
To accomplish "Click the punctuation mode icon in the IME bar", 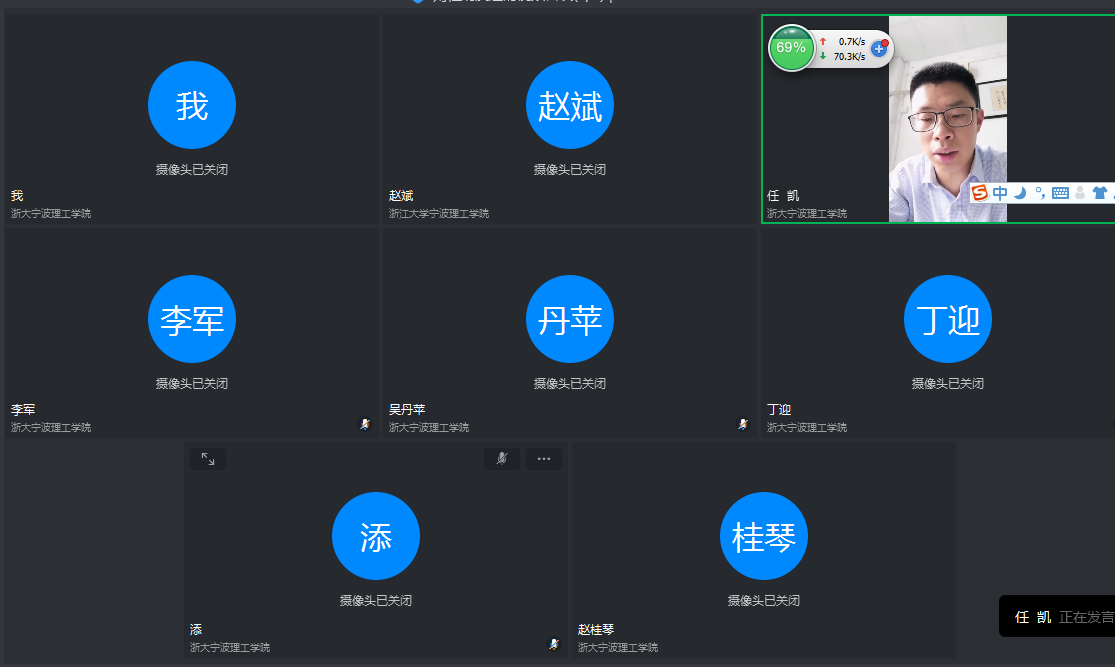I will coord(1040,193).
